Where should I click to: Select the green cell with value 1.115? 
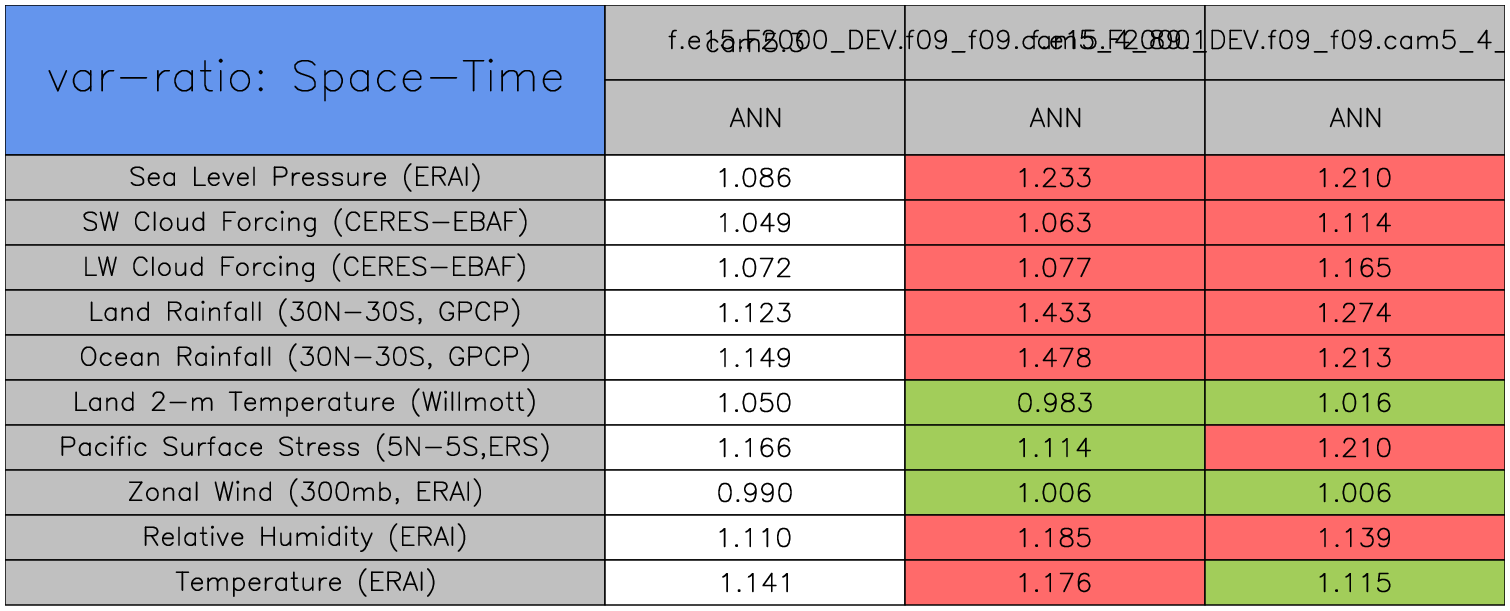click(x=1355, y=583)
